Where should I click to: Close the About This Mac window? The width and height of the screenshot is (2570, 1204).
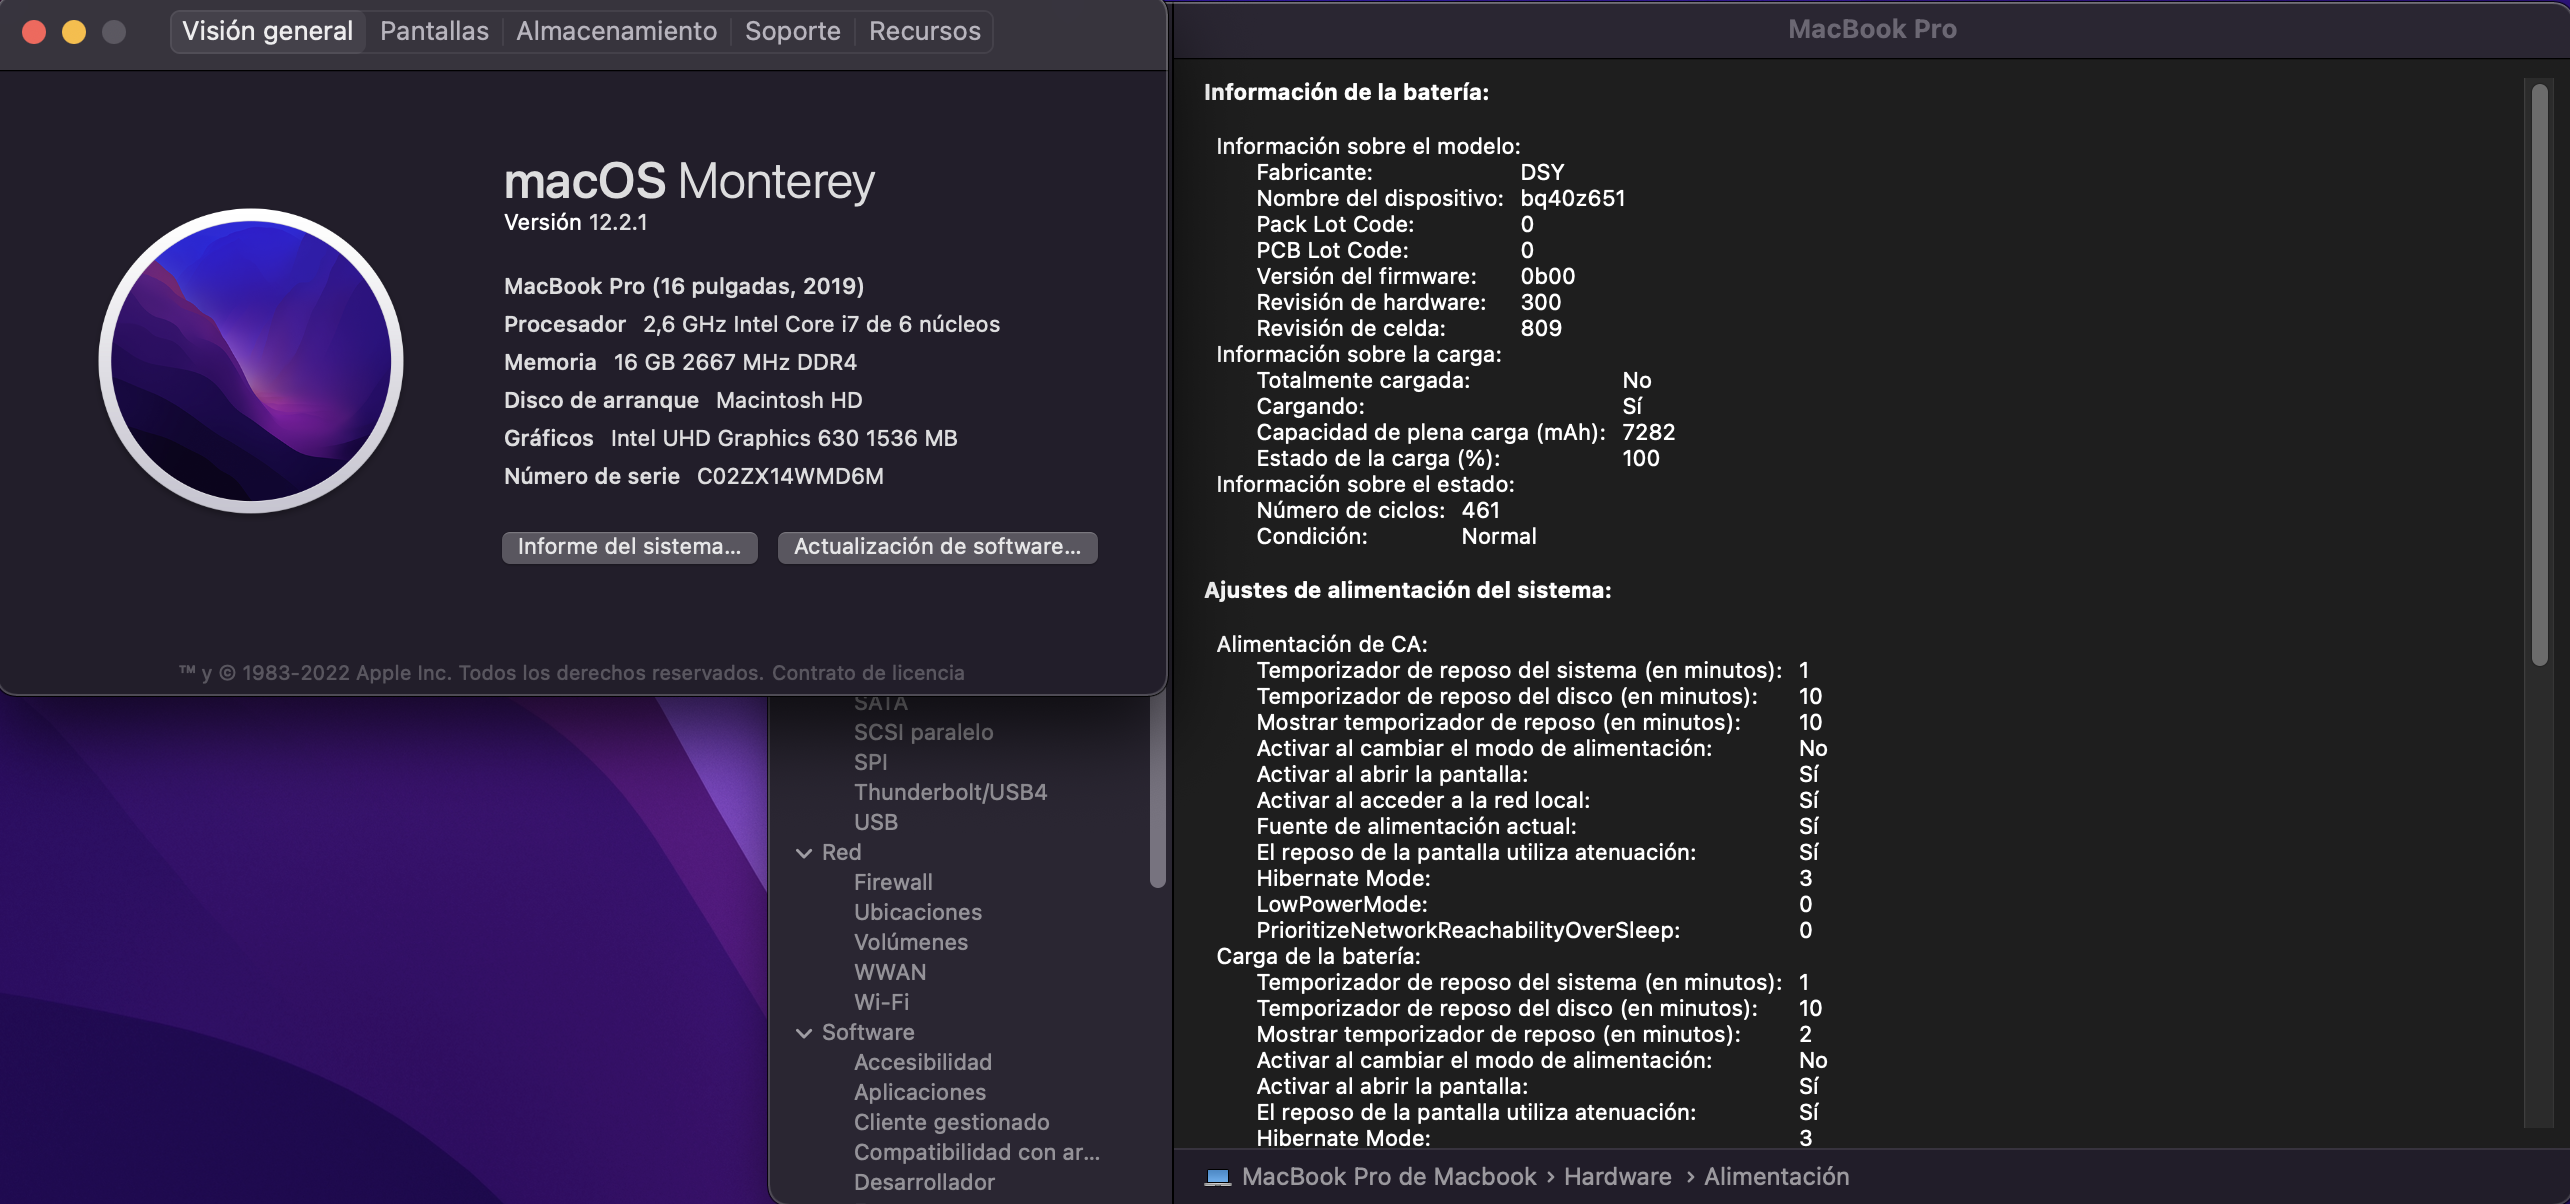pos(34,32)
